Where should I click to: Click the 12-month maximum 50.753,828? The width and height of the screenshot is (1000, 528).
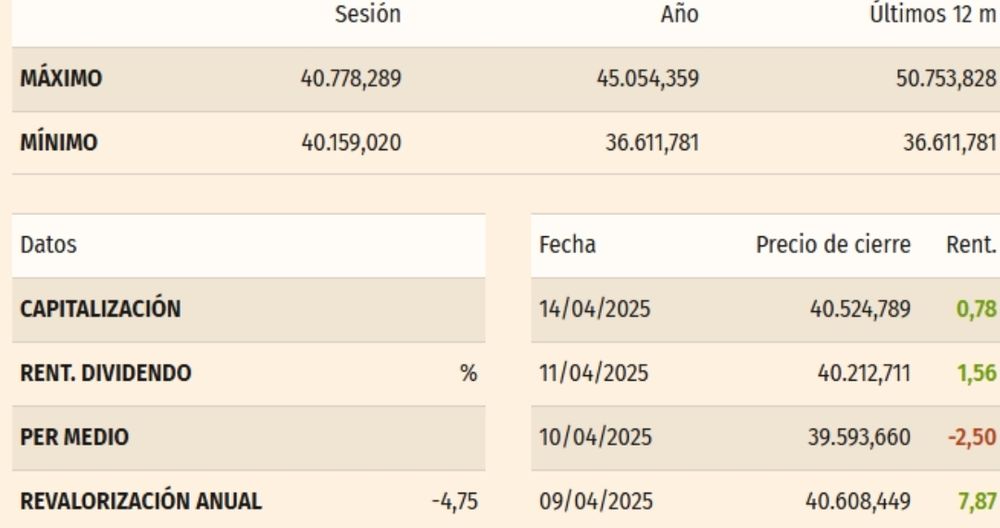click(945, 79)
